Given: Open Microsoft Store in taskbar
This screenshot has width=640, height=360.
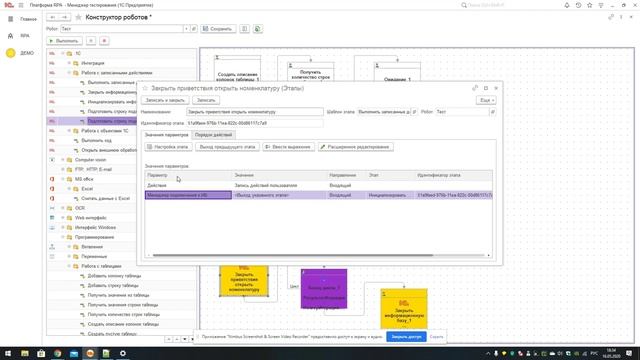Looking at the screenshot, I should 41,353.
